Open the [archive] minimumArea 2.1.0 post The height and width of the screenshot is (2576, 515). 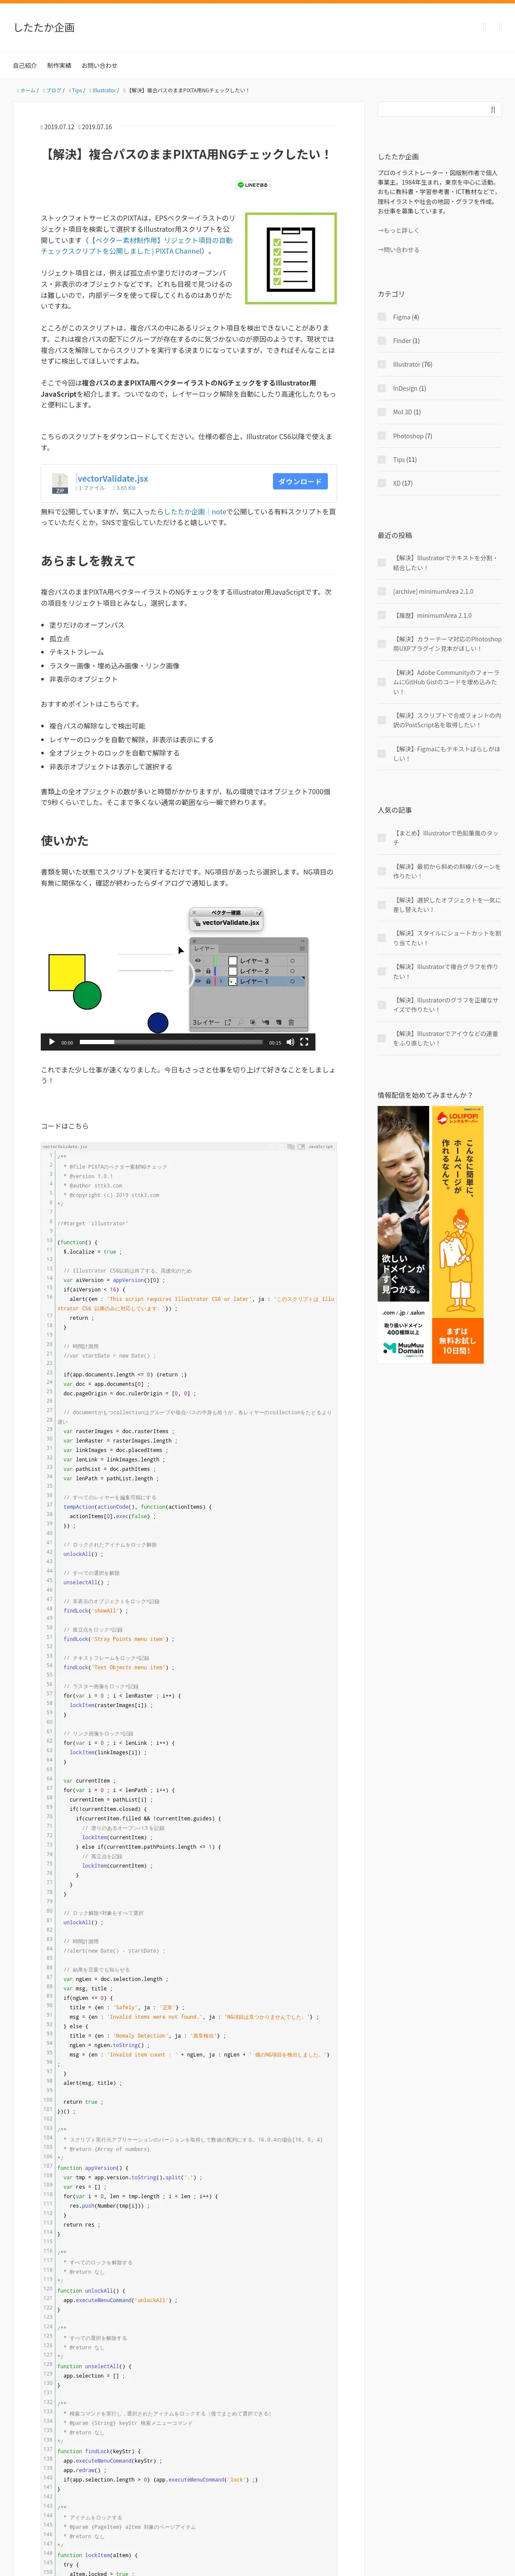433,591
